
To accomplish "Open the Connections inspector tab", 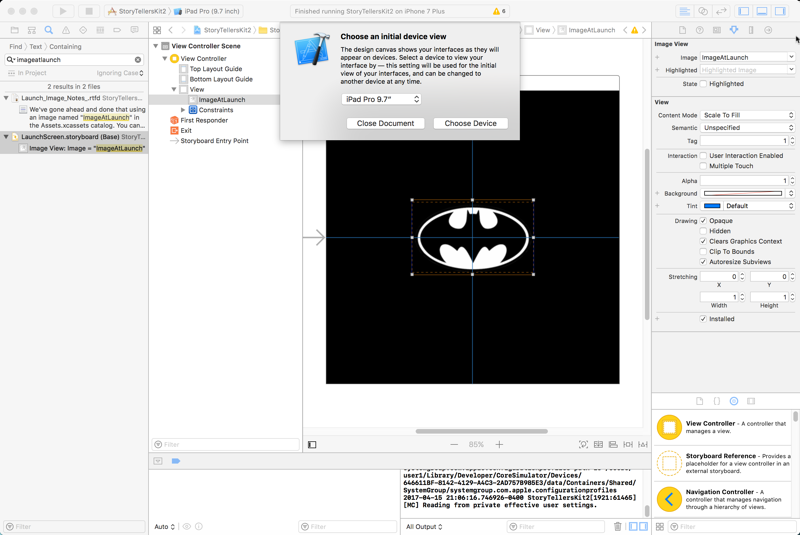I will [x=768, y=30].
